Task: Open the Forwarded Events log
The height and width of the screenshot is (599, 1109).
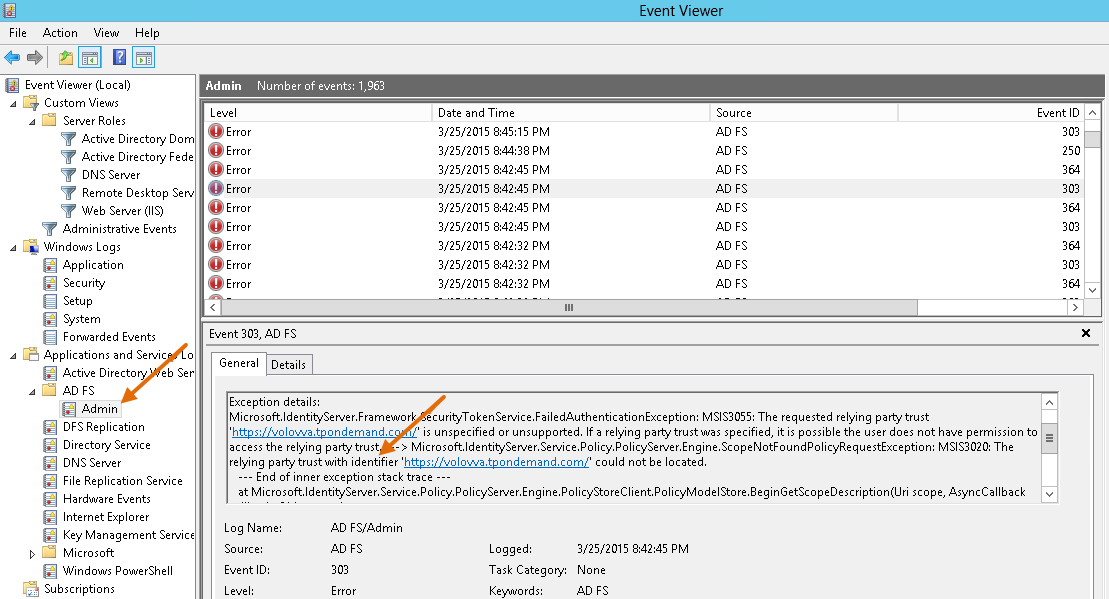Action: pyautogui.click(x=109, y=337)
